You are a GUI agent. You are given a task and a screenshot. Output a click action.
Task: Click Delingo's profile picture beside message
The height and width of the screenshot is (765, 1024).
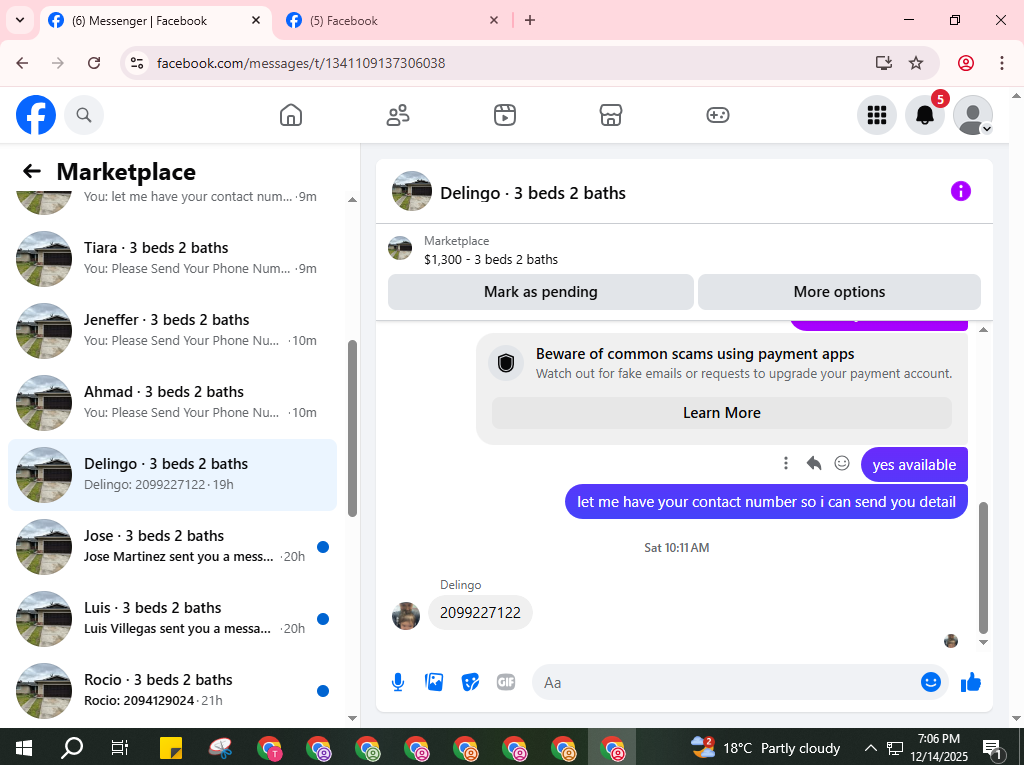(406, 615)
